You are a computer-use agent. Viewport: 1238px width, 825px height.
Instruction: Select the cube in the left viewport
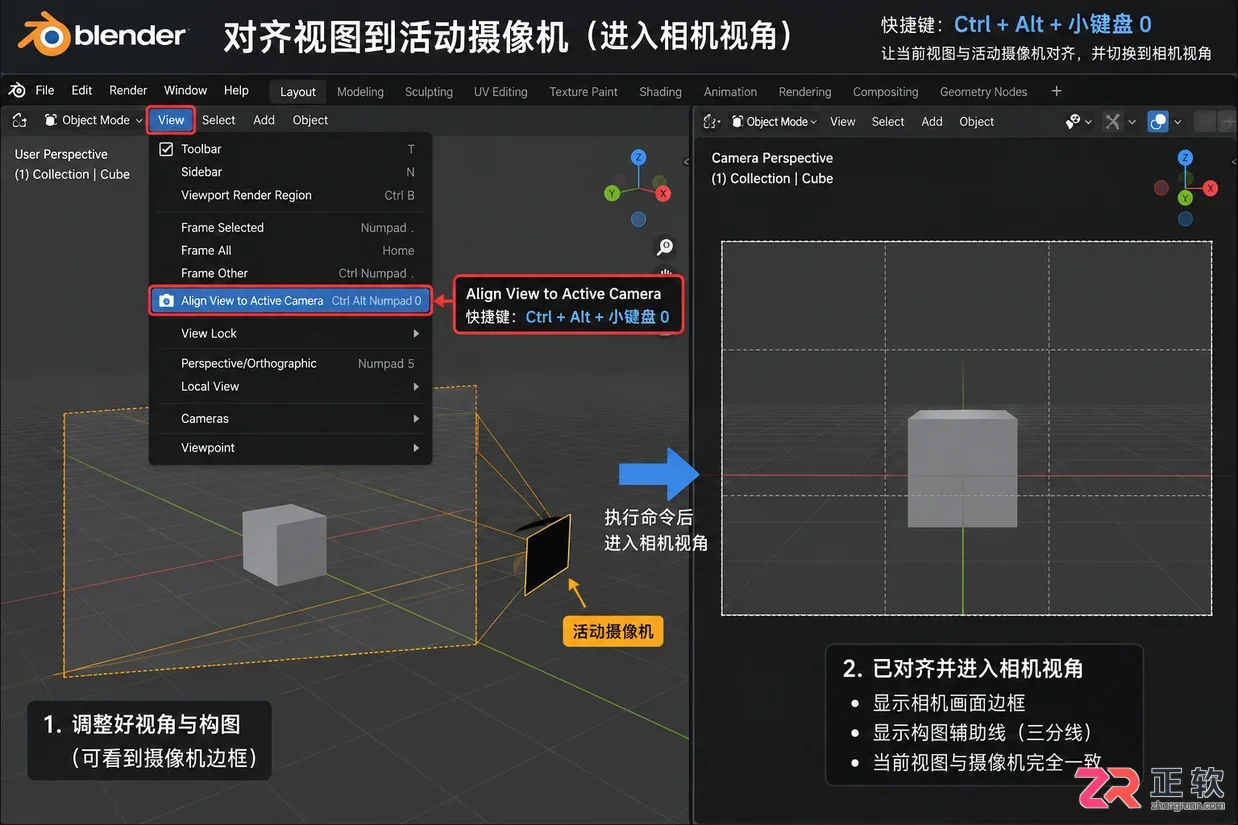284,545
